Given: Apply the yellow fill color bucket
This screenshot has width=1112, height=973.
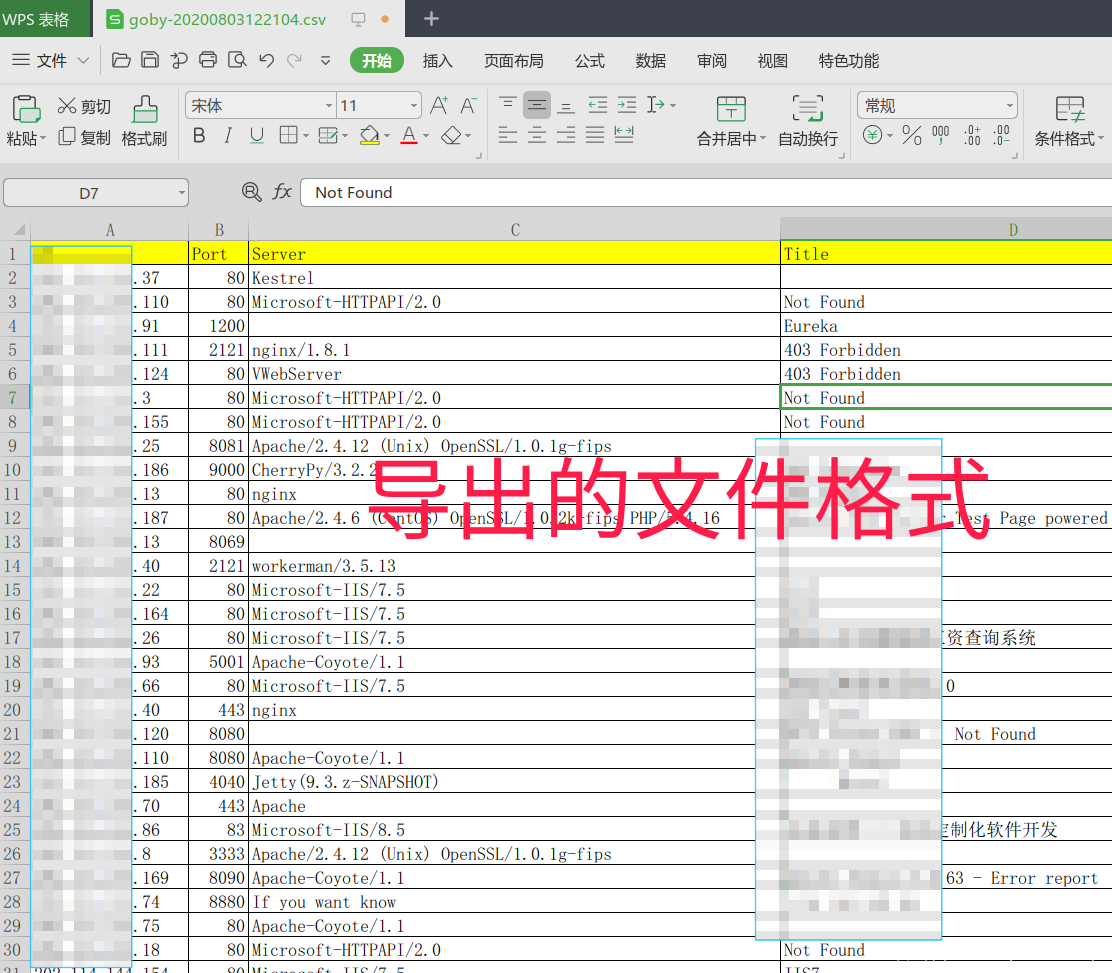Looking at the screenshot, I should 369,136.
